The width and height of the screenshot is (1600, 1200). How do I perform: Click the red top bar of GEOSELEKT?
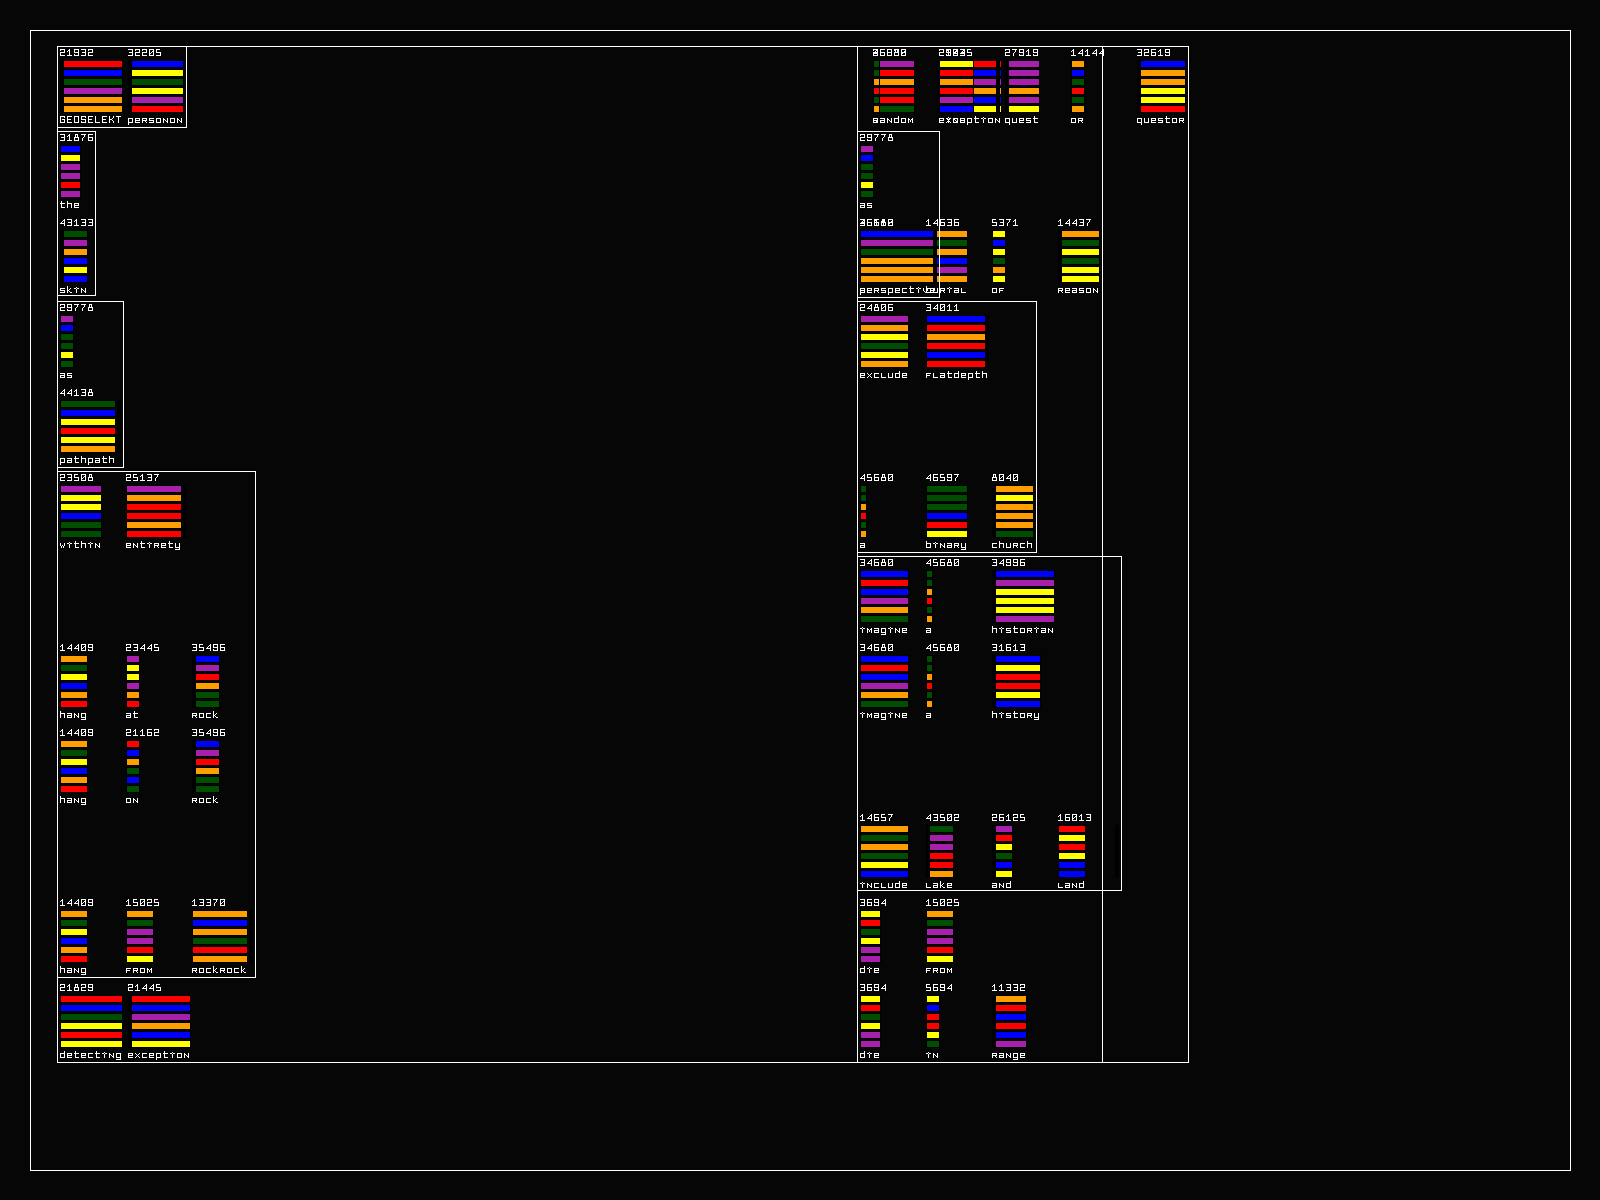click(x=92, y=64)
